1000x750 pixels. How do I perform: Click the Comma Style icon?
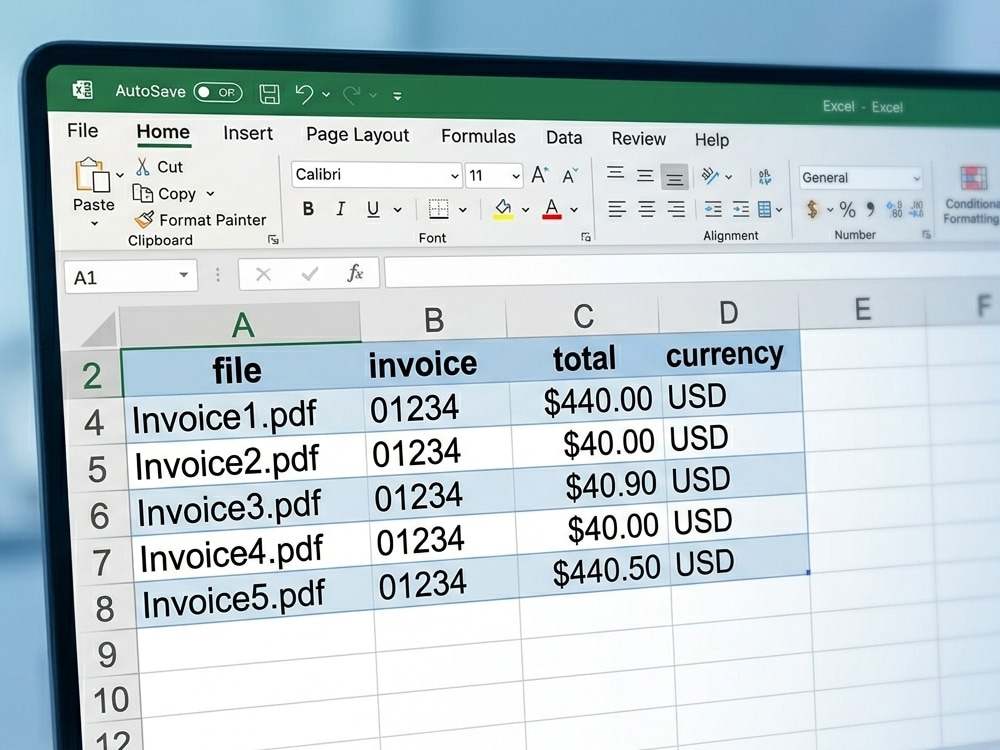(x=871, y=209)
